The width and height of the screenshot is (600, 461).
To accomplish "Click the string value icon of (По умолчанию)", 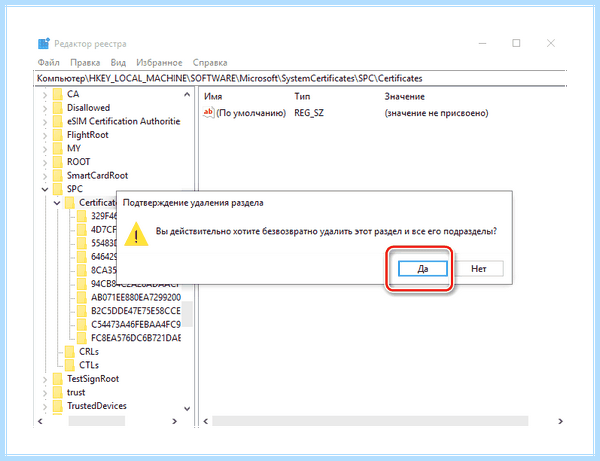I will (x=209, y=113).
